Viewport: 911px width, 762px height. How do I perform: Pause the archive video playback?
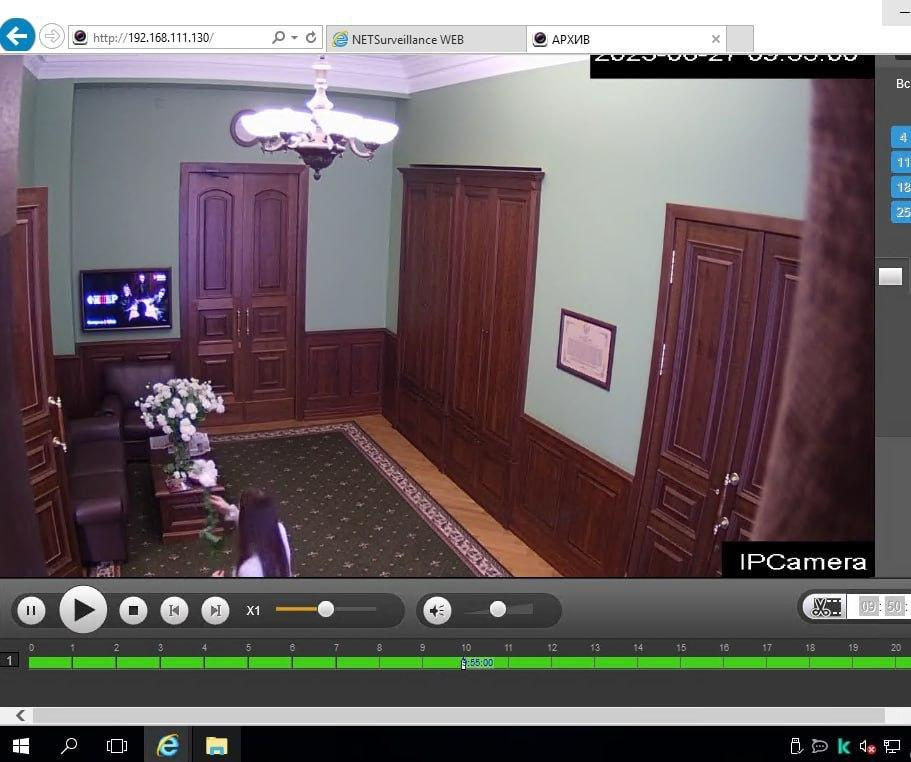point(31,610)
